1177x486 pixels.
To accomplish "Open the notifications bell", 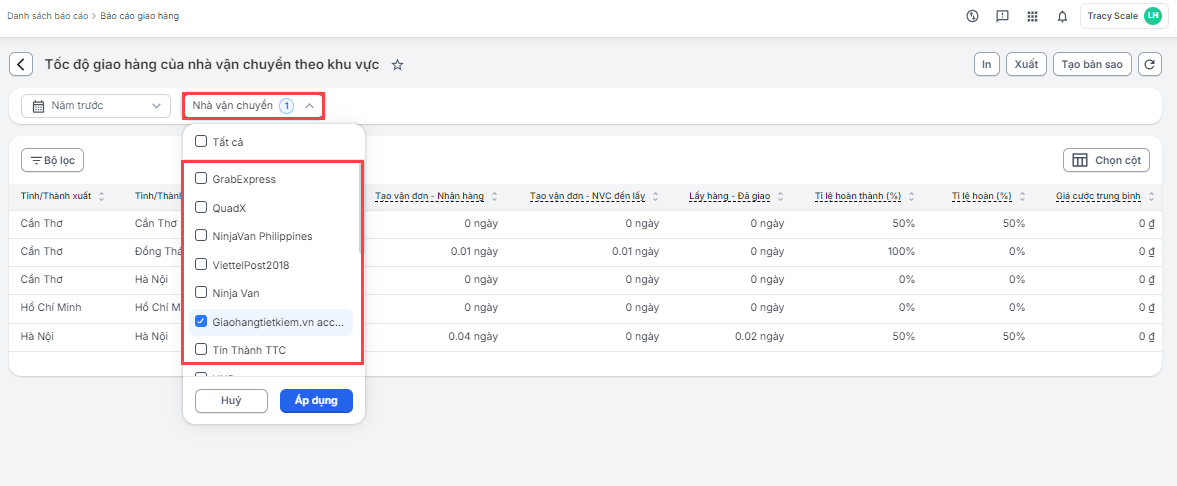I will [1062, 16].
